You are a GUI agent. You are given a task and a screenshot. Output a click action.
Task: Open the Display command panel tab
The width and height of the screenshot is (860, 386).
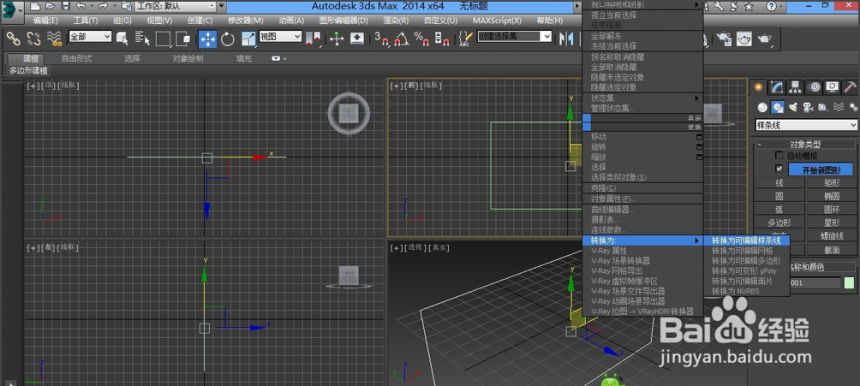tap(833, 87)
